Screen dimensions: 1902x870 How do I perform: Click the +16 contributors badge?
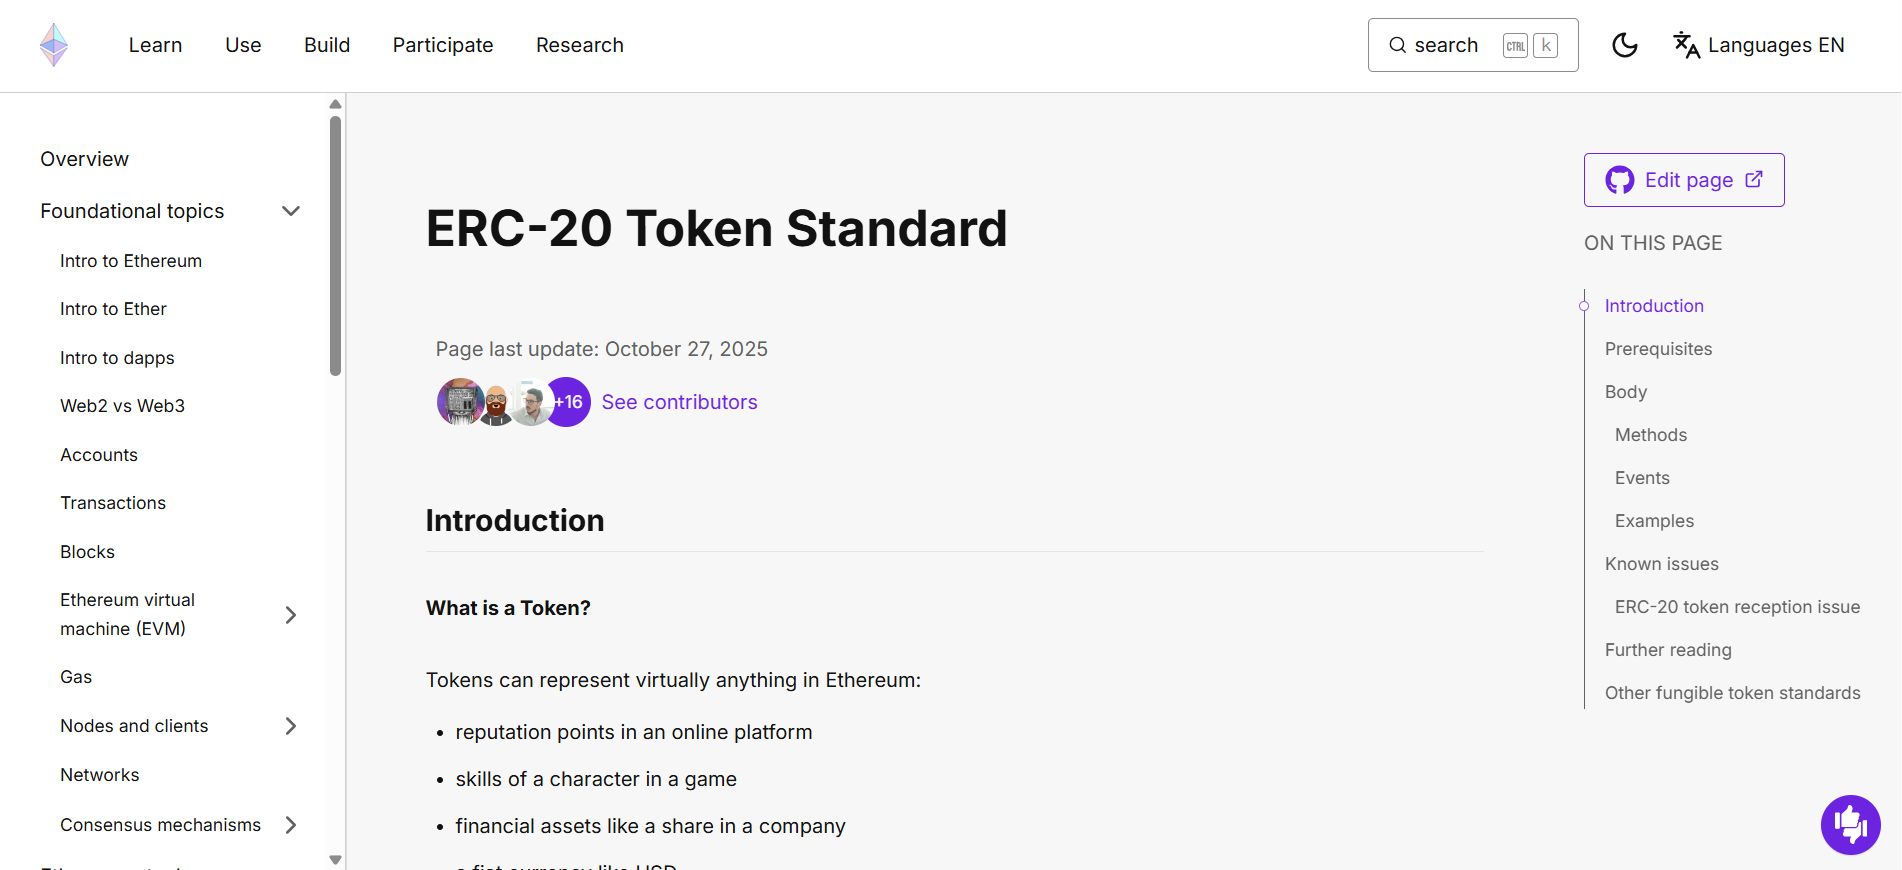(x=567, y=401)
